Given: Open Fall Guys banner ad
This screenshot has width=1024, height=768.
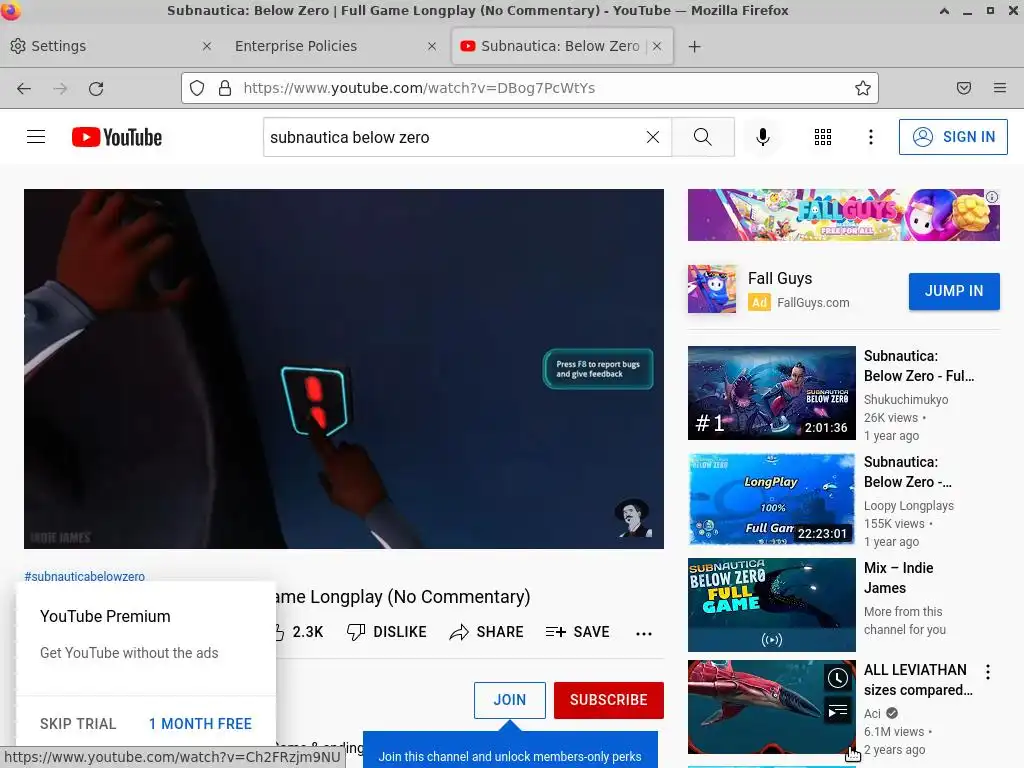Looking at the screenshot, I should (844, 215).
